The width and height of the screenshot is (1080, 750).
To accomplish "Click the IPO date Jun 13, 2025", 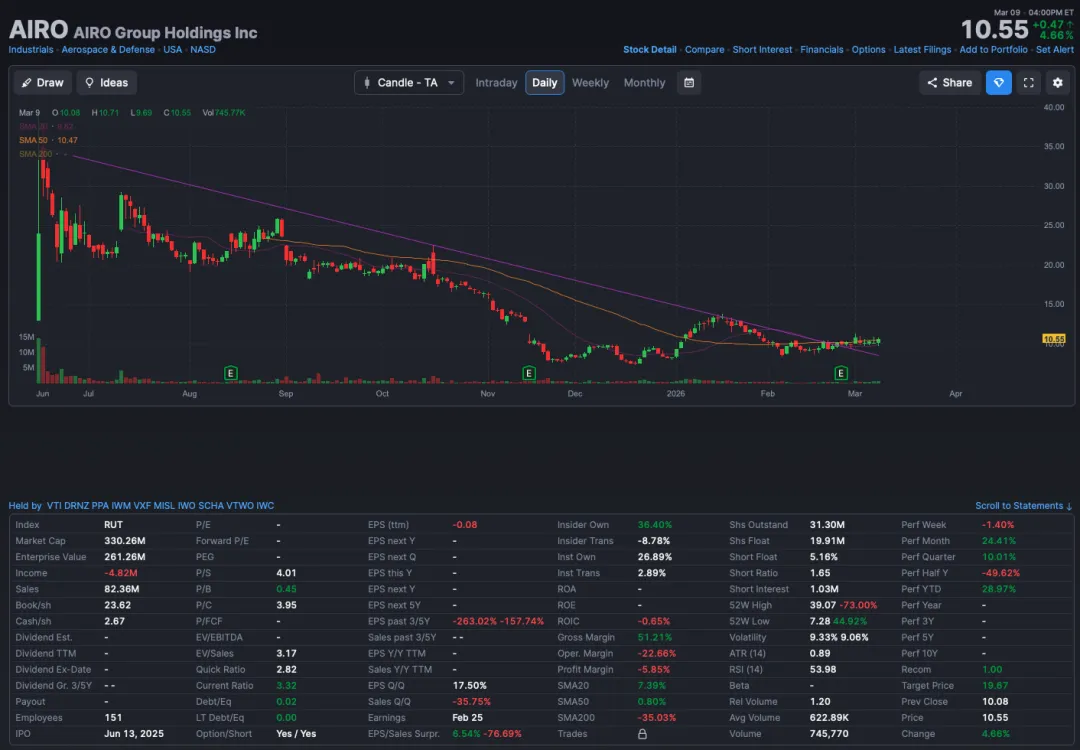I will 134,734.
